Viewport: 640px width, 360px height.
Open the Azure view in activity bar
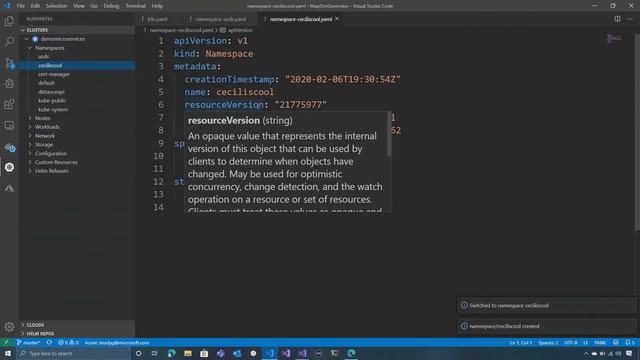point(9,188)
